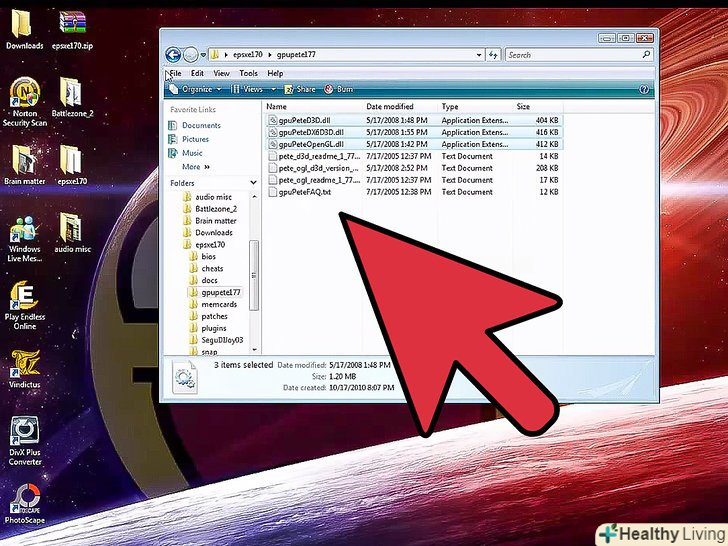Select pete_d3d_readme_1_77 text file
Viewport: 728px width, 546px height.
(414, 156)
